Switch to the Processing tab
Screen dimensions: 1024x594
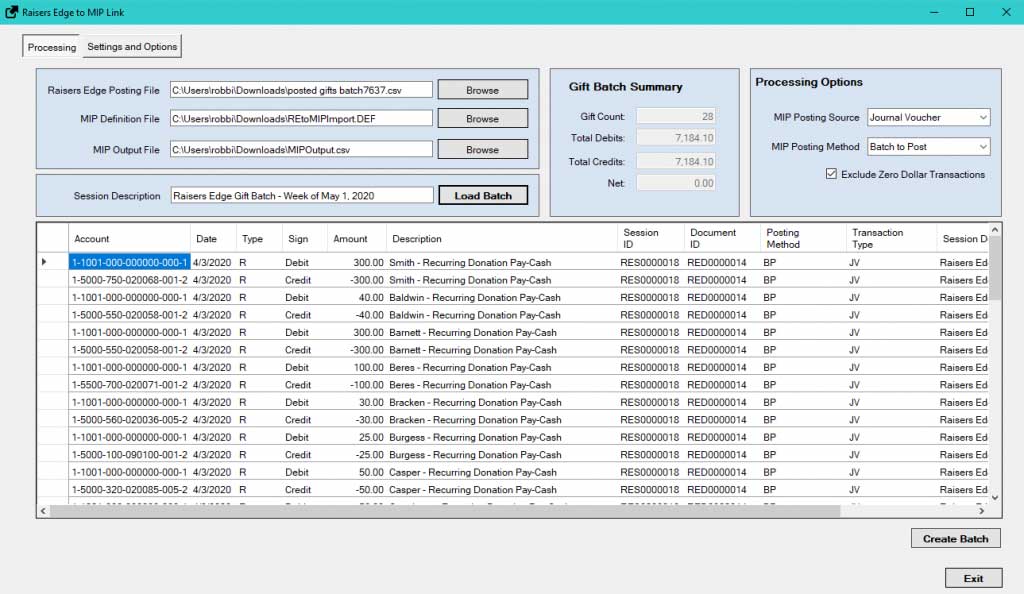(x=52, y=47)
